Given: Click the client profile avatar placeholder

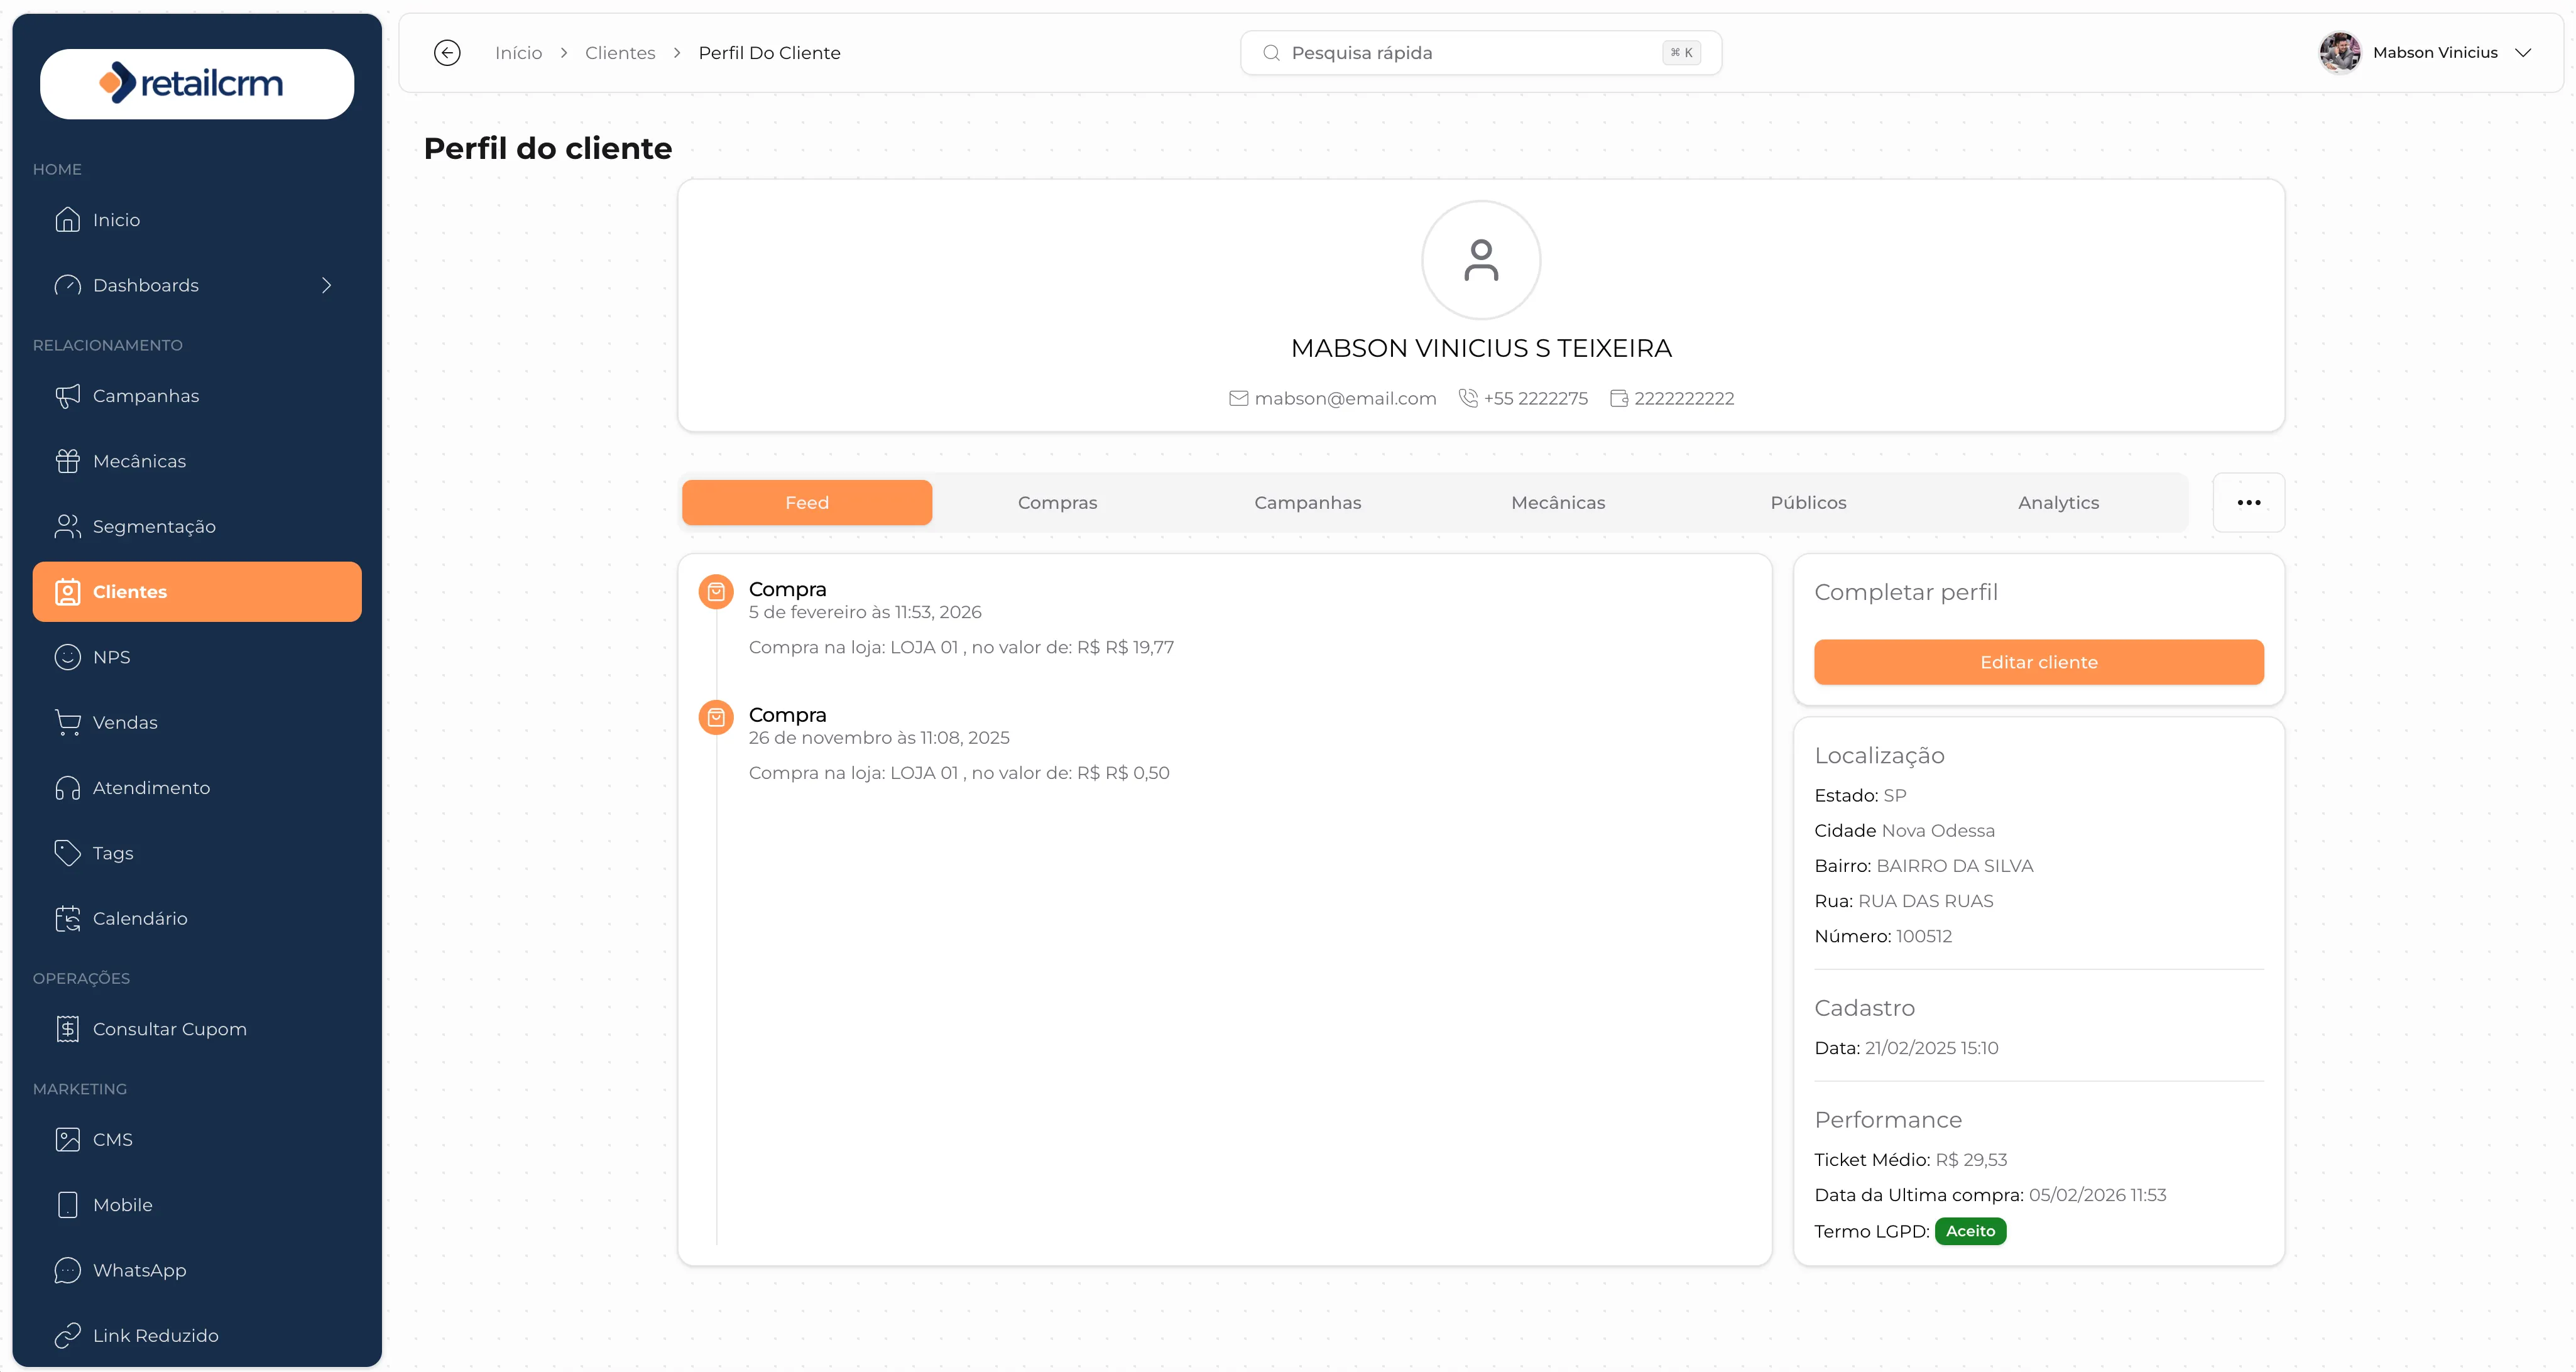Looking at the screenshot, I should click(1480, 260).
